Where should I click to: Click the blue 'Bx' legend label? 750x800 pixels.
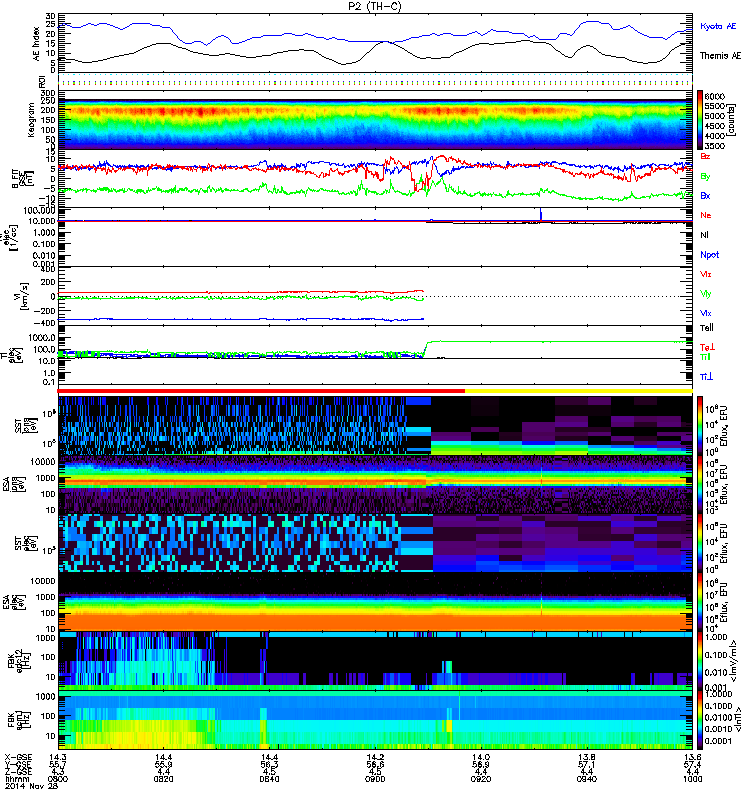click(x=705, y=195)
